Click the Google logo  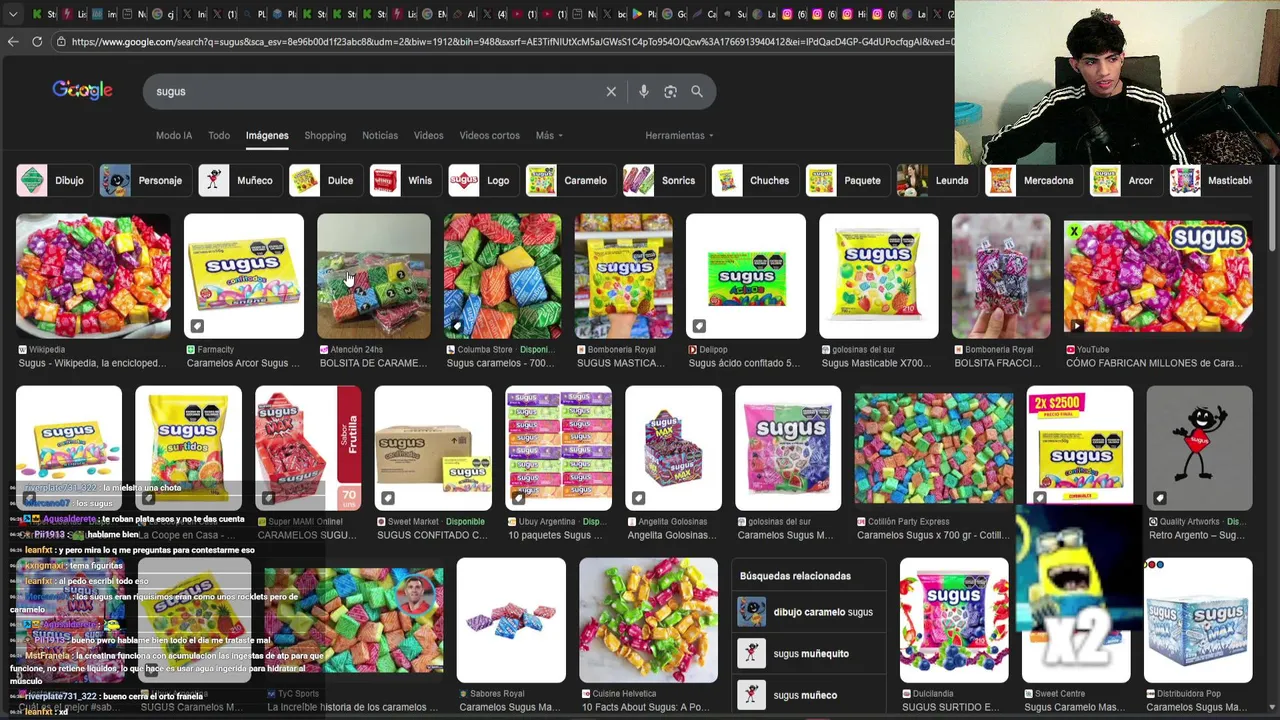coord(82,90)
